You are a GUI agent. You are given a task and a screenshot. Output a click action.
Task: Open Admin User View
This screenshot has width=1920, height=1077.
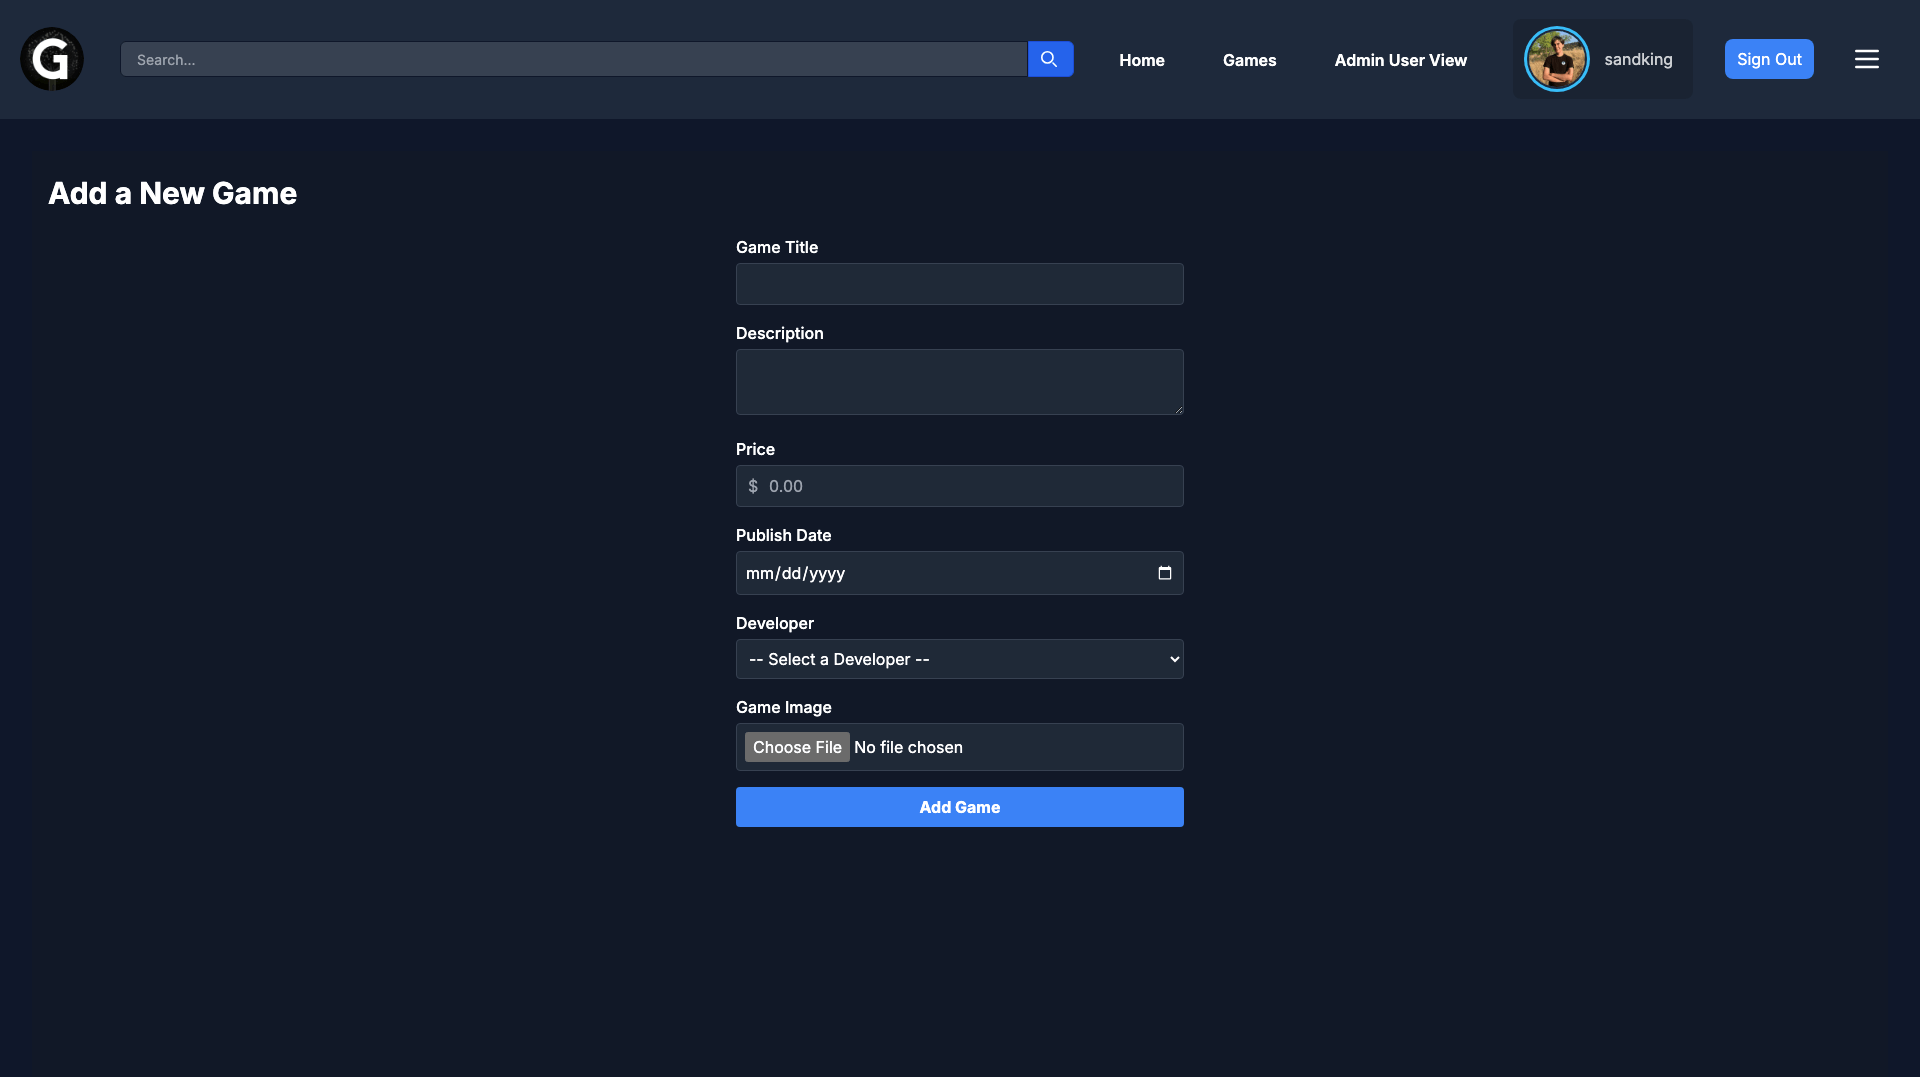click(x=1400, y=60)
